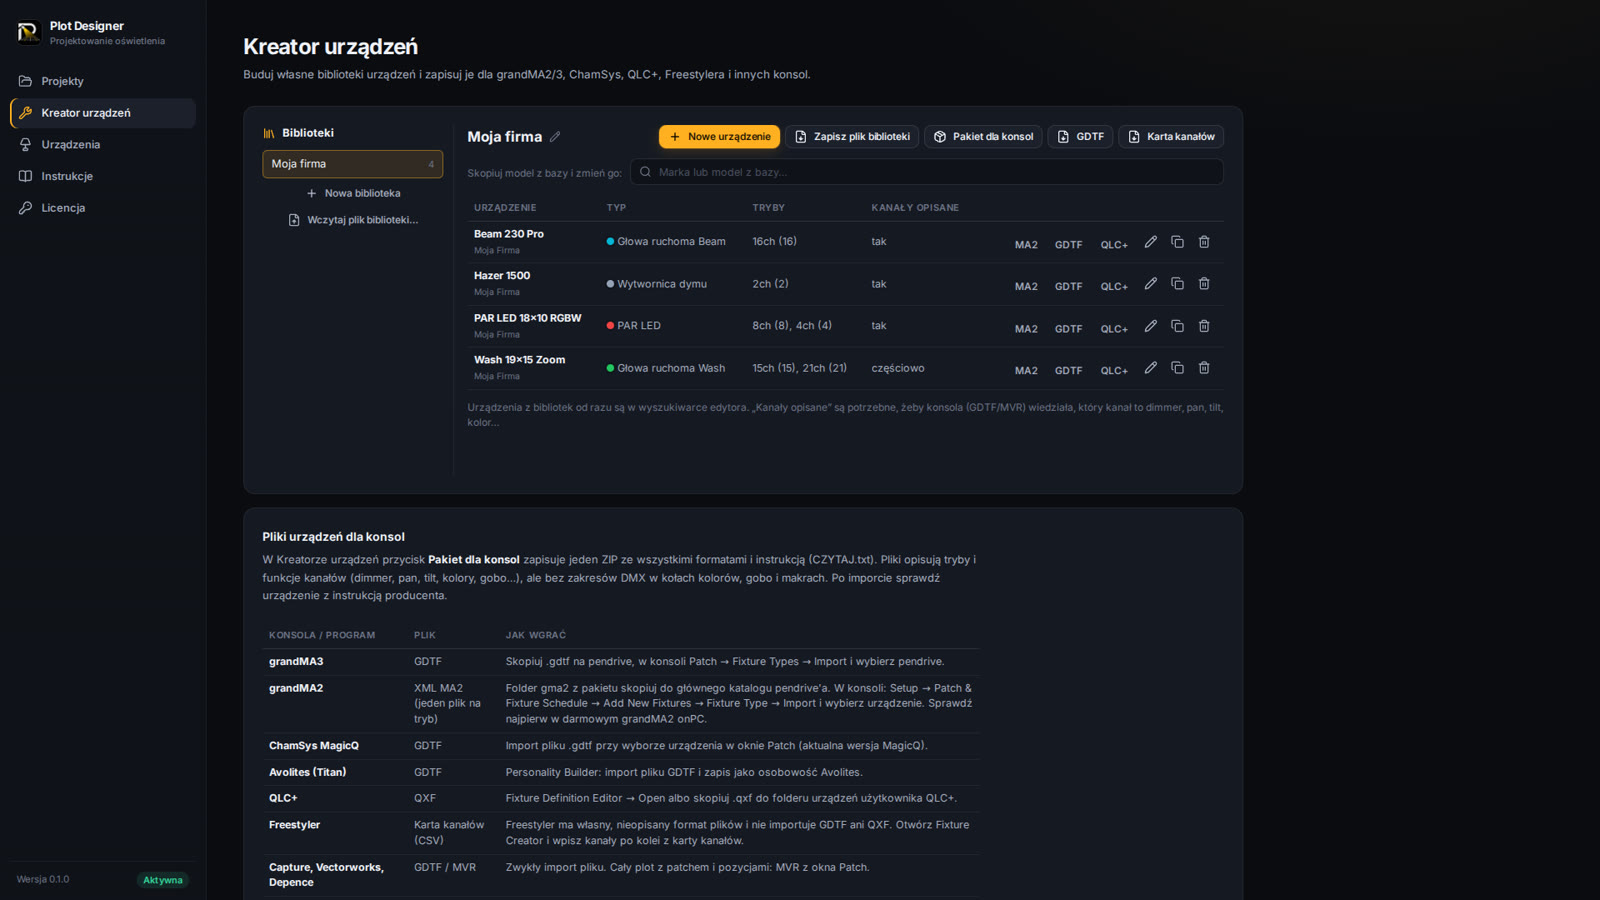Export Beam 230 Pro as QLC+
The image size is (1600, 900).
tap(1114, 244)
